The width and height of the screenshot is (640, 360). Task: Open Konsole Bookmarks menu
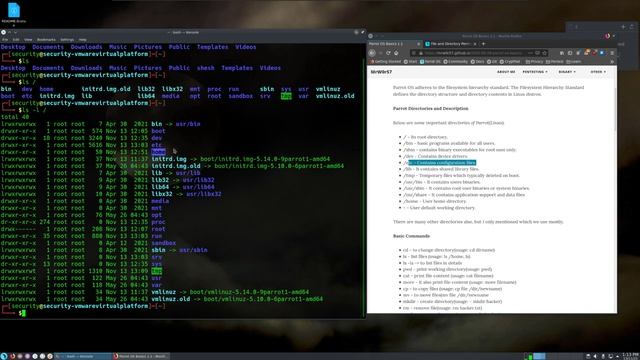pos(46,40)
